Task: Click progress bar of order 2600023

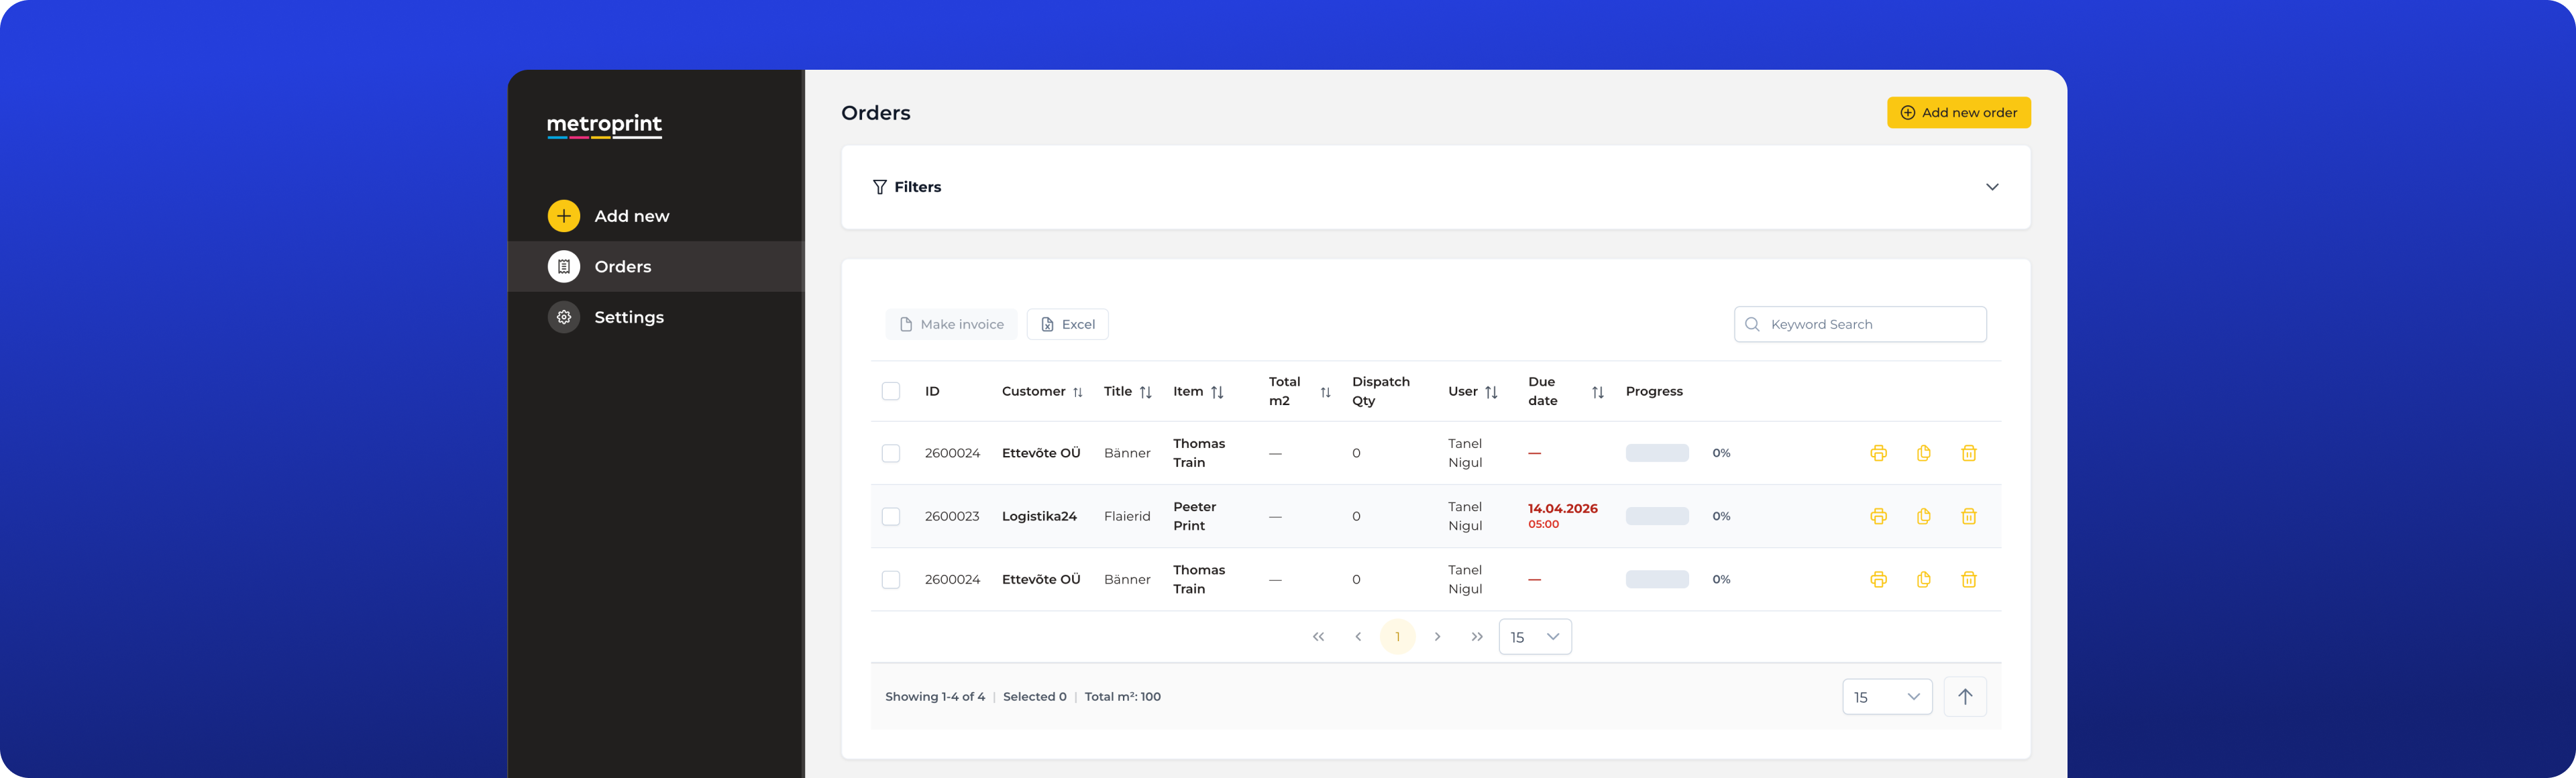Action: click(1656, 516)
